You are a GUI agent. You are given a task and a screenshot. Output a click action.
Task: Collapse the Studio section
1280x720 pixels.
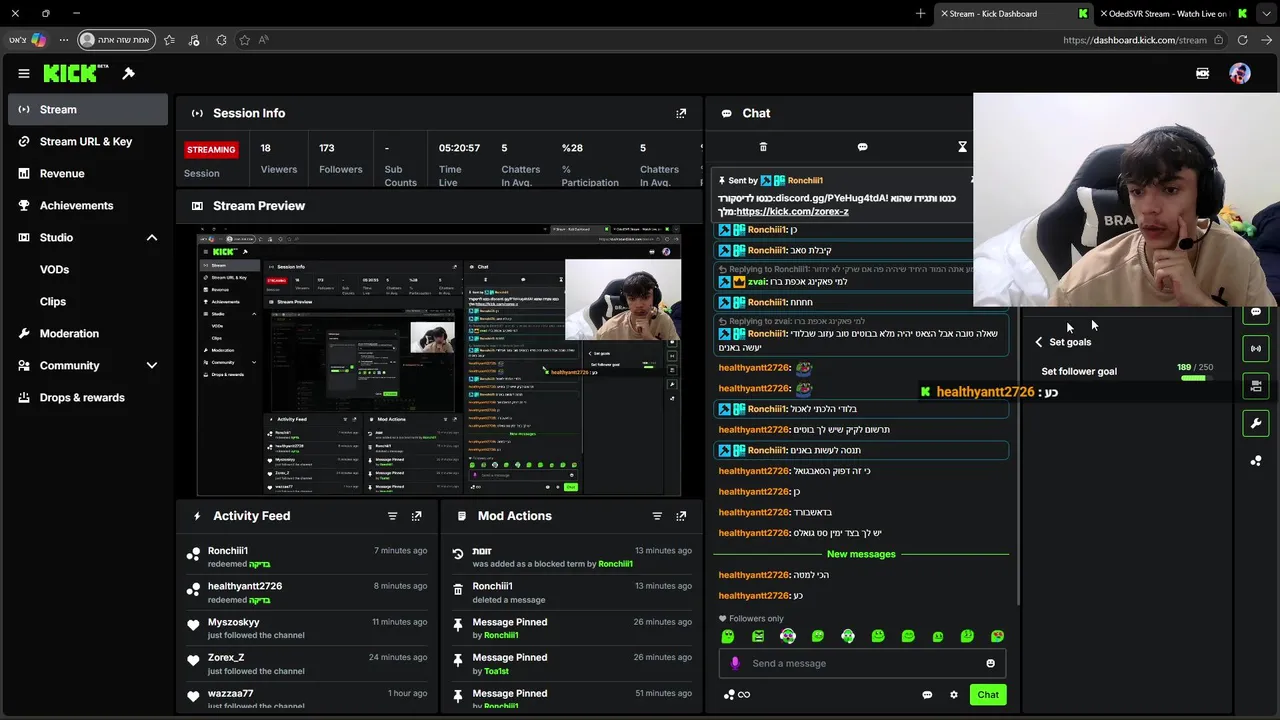pos(152,237)
